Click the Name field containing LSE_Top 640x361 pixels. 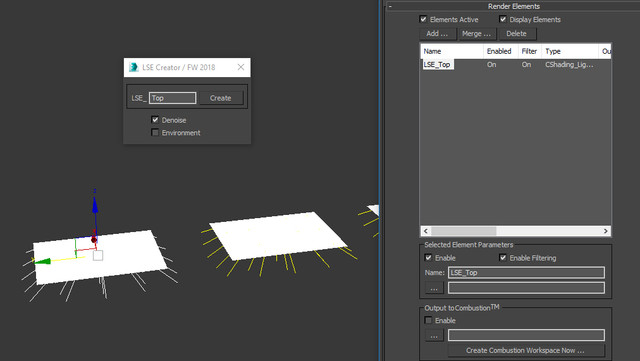526,272
